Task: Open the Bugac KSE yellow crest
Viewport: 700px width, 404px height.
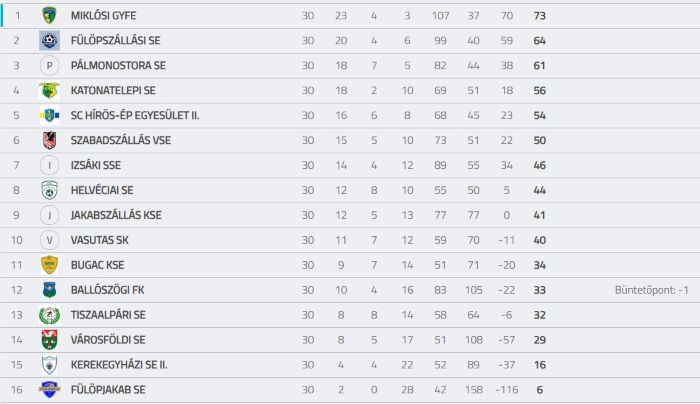Action: click(49, 265)
